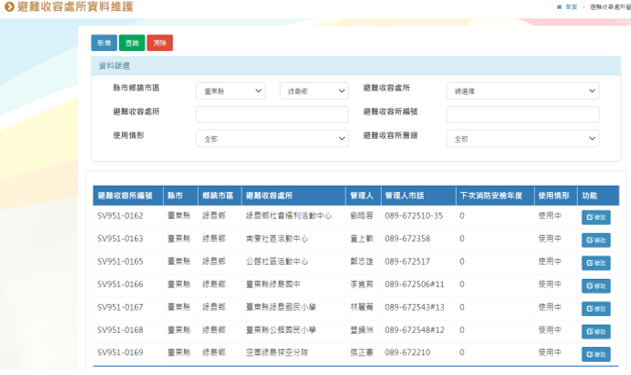Click the phone number 089-672210
Image resolution: width=631 pixels, height=375 pixels.
[407, 353]
